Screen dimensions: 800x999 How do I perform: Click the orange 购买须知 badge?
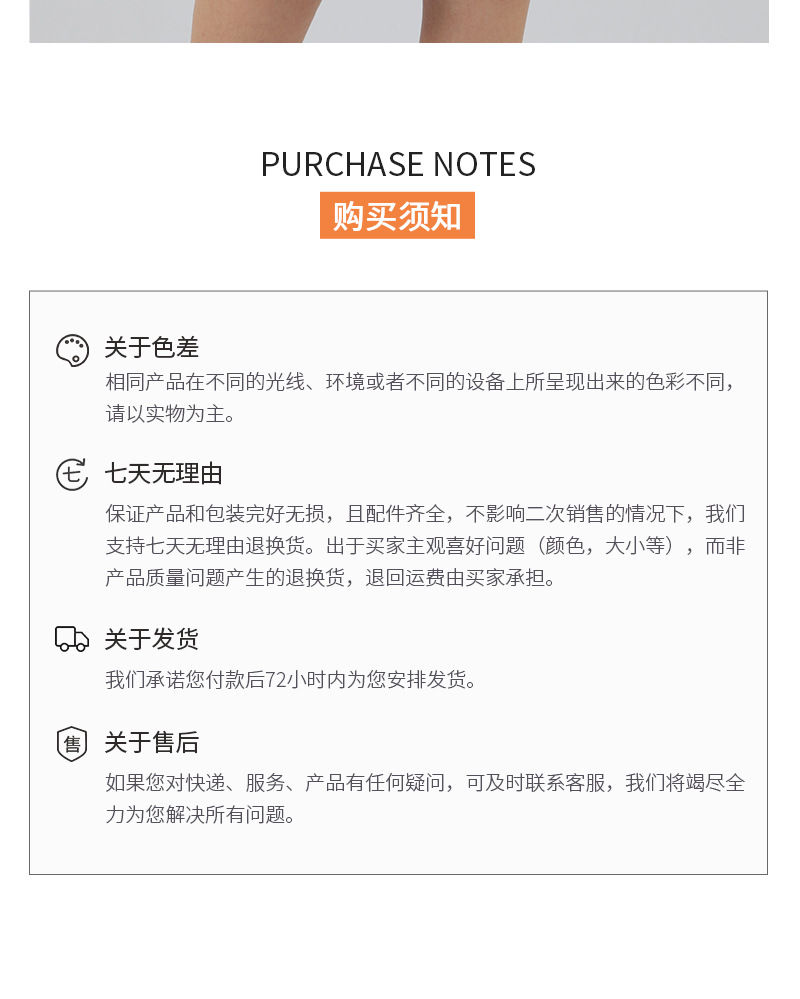(397, 216)
